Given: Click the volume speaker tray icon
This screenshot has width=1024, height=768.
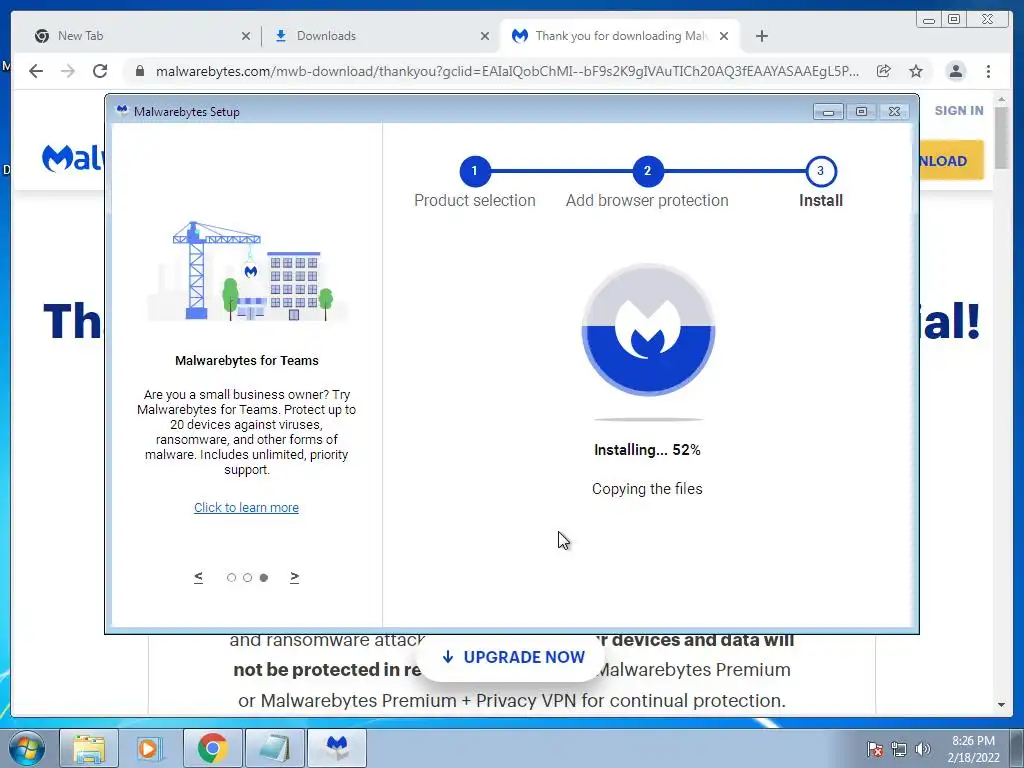Looking at the screenshot, I should click(x=922, y=749).
